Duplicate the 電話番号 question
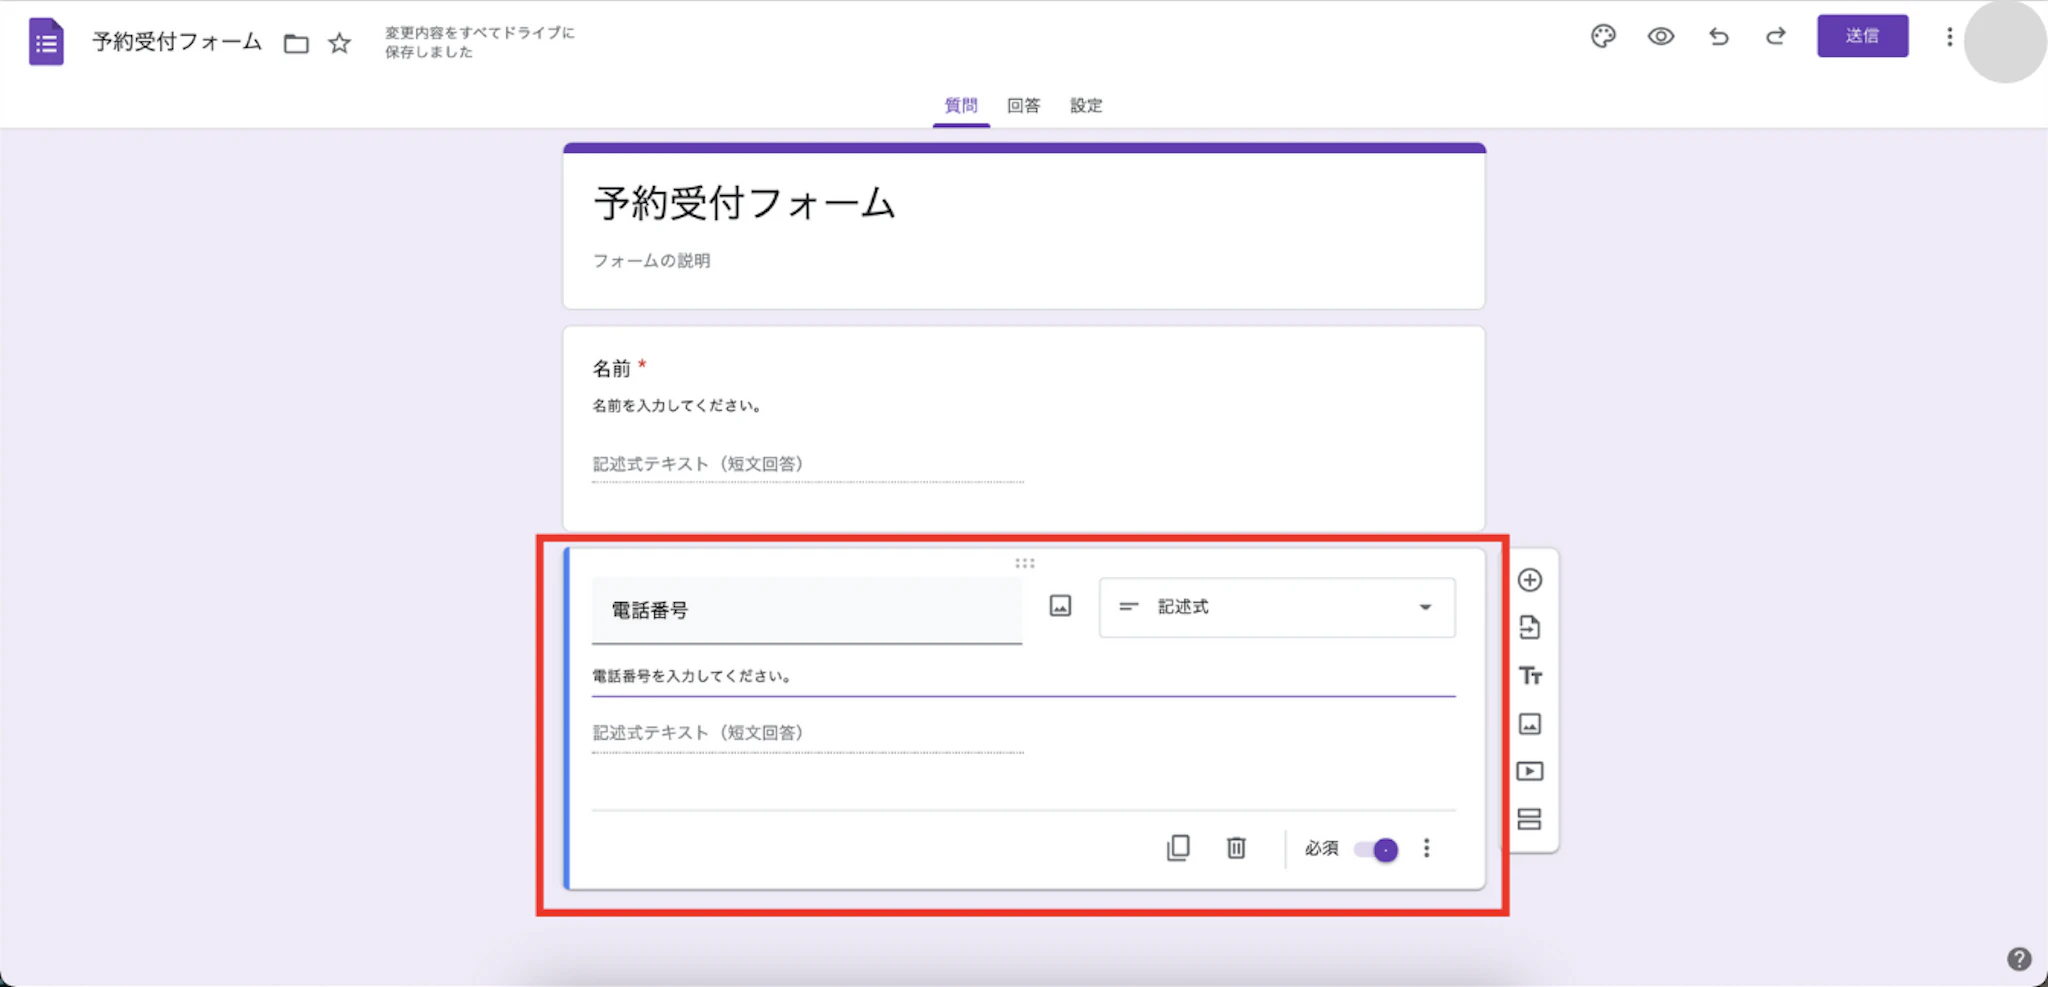 tap(1180, 848)
